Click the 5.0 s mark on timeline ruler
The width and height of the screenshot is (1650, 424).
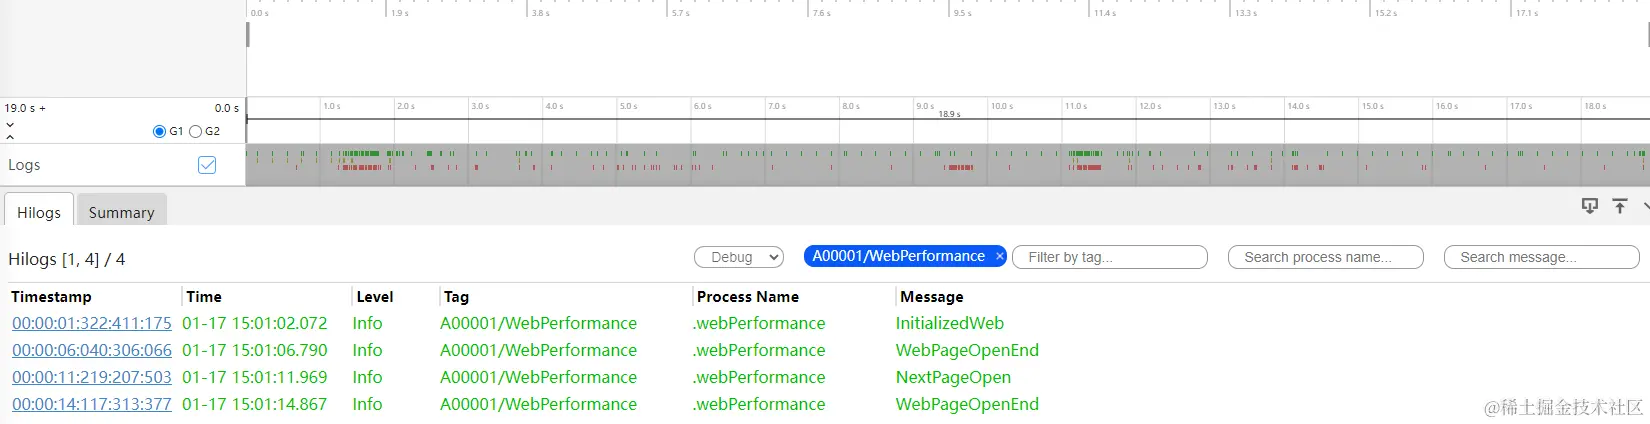(628, 106)
